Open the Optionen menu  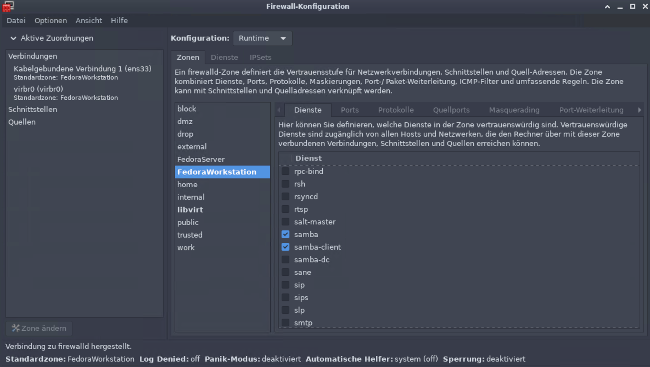coord(51,20)
